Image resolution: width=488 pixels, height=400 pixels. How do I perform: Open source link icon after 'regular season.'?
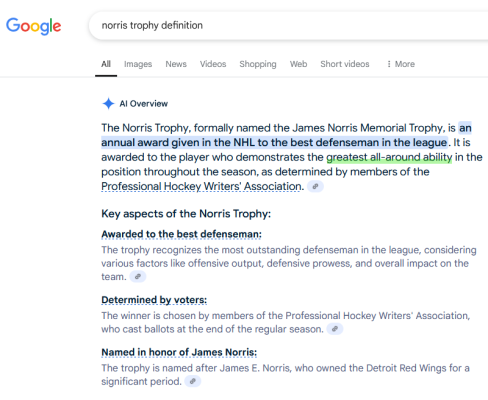pos(335,329)
